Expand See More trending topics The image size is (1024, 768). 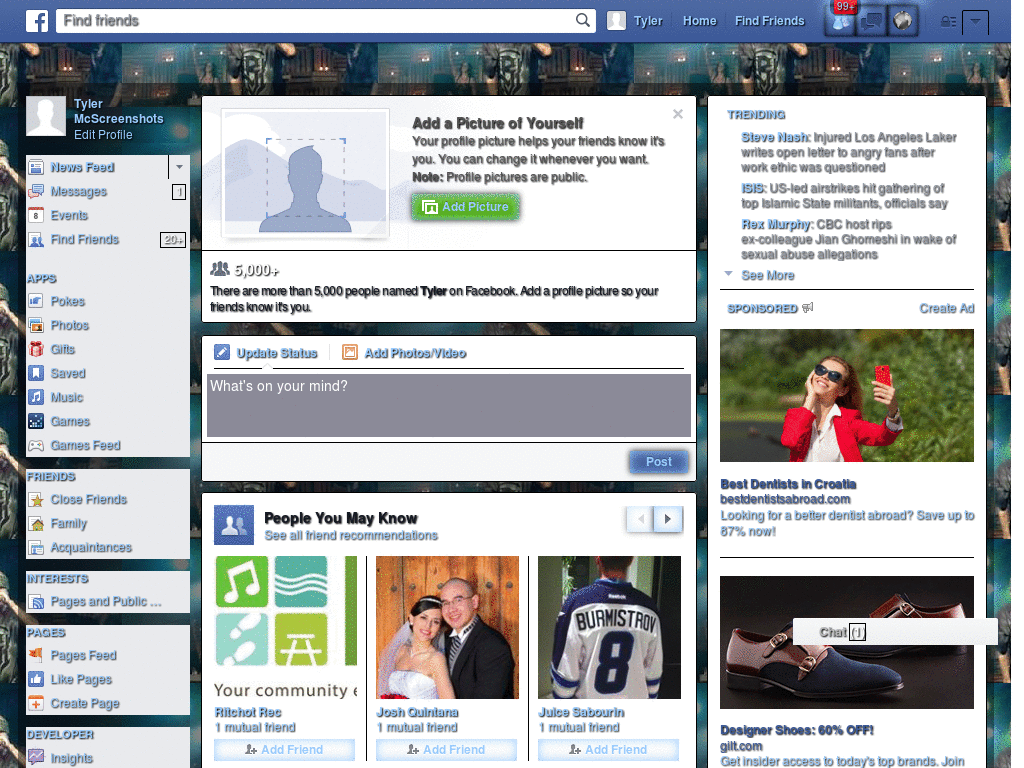pyautogui.click(x=768, y=276)
